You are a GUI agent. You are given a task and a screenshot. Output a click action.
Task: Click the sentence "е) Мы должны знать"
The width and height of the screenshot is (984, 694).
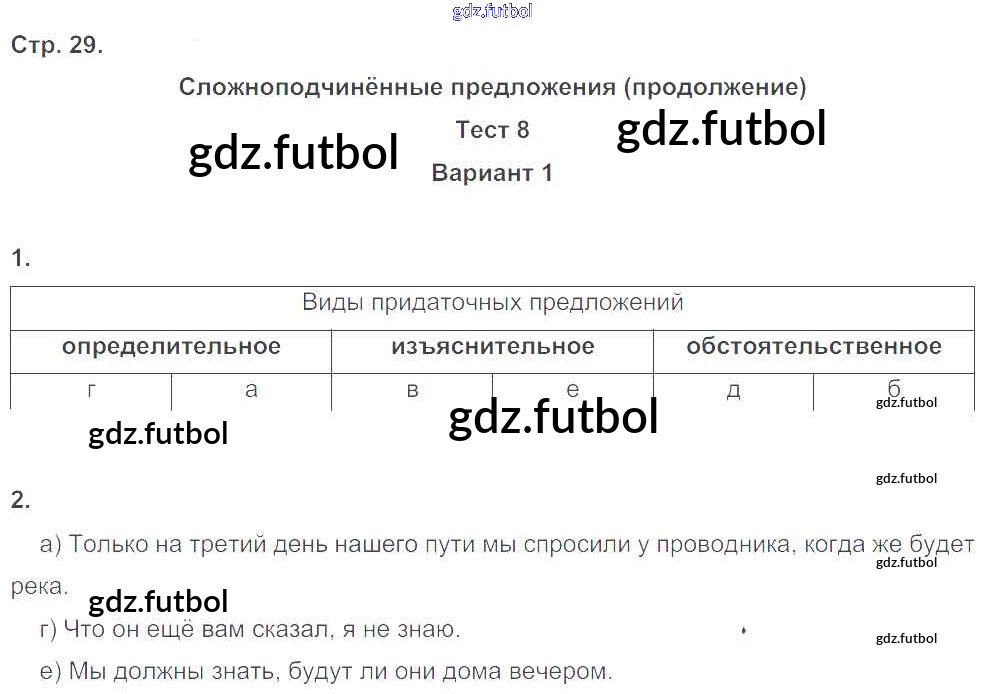(325, 672)
